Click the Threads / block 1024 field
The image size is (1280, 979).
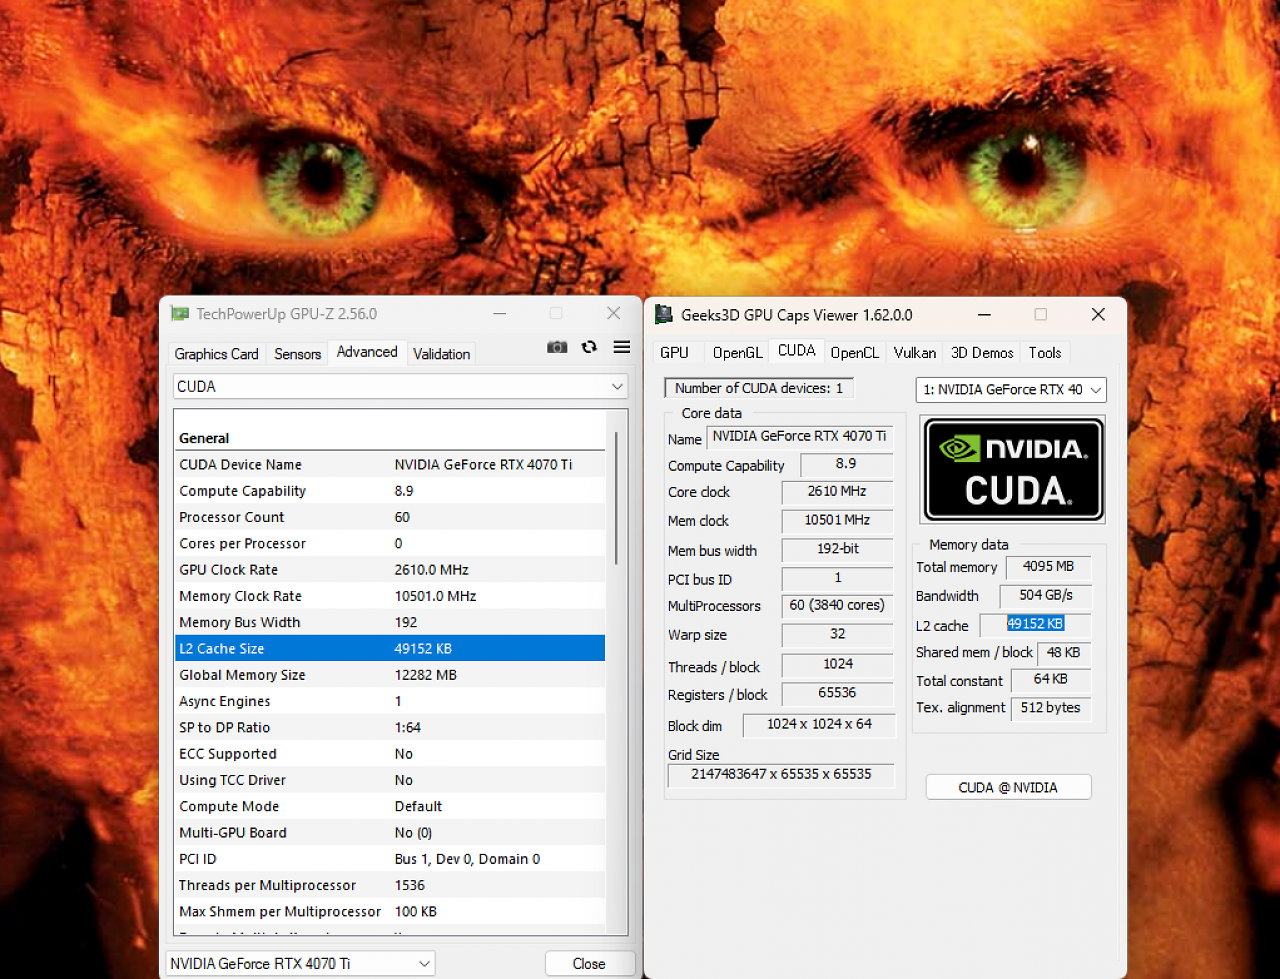tap(837, 665)
